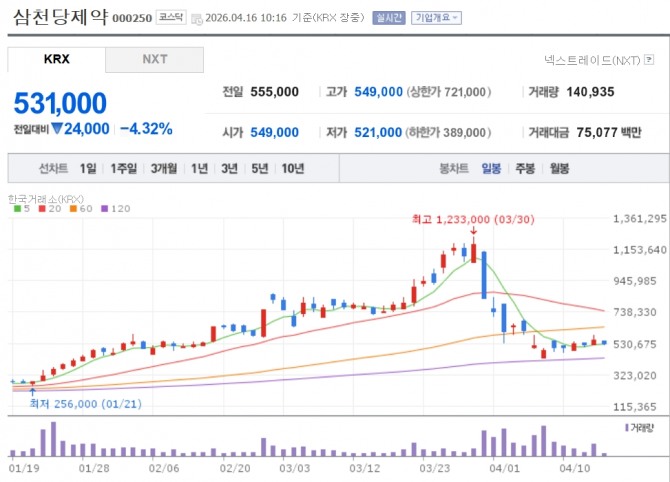Switch chart range to 3년

[x=230, y=168]
